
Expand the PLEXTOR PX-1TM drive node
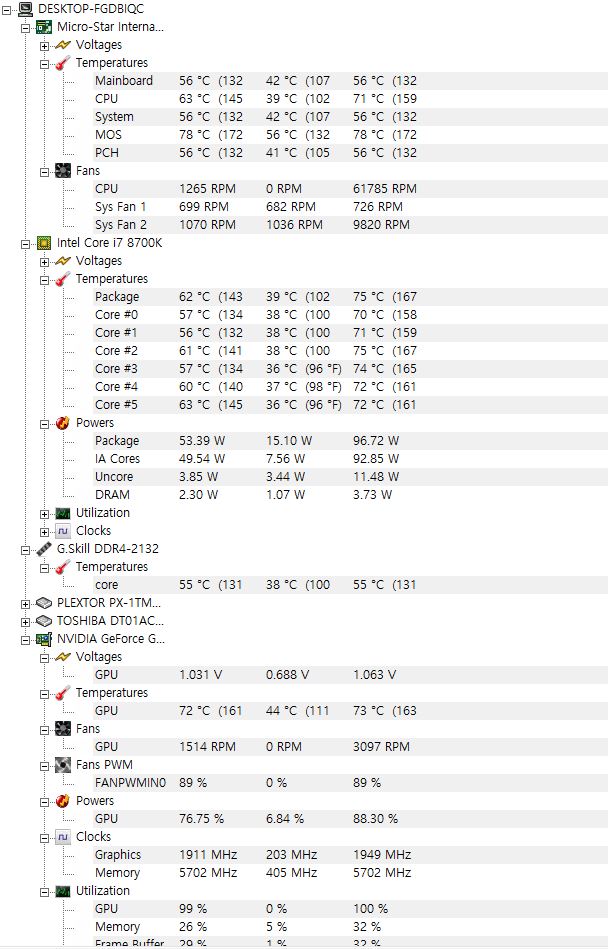[x=26, y=603]
